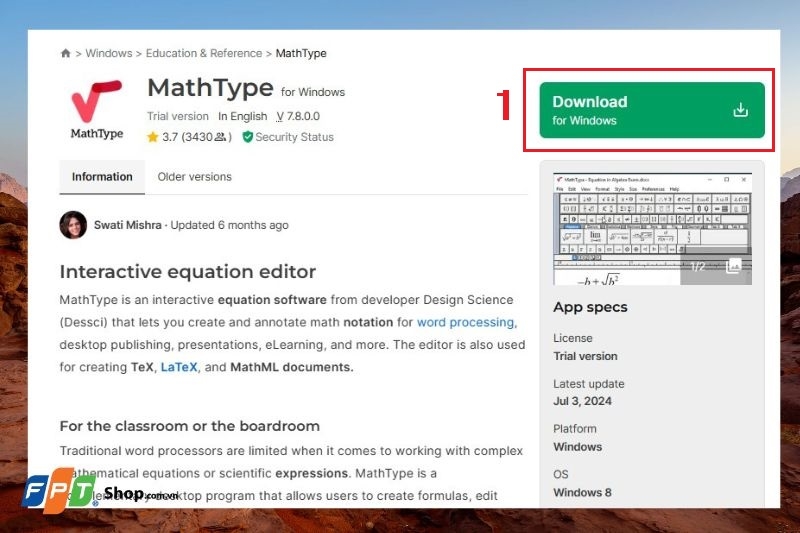Click the MathType breadcrumb text
Image resolution: width=800 pixels, height=533 pixels.
pyautogui.click(x=301, y=53)
